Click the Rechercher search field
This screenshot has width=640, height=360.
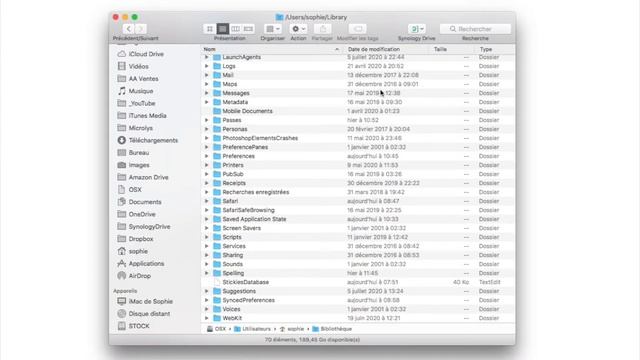click(475, 29)
